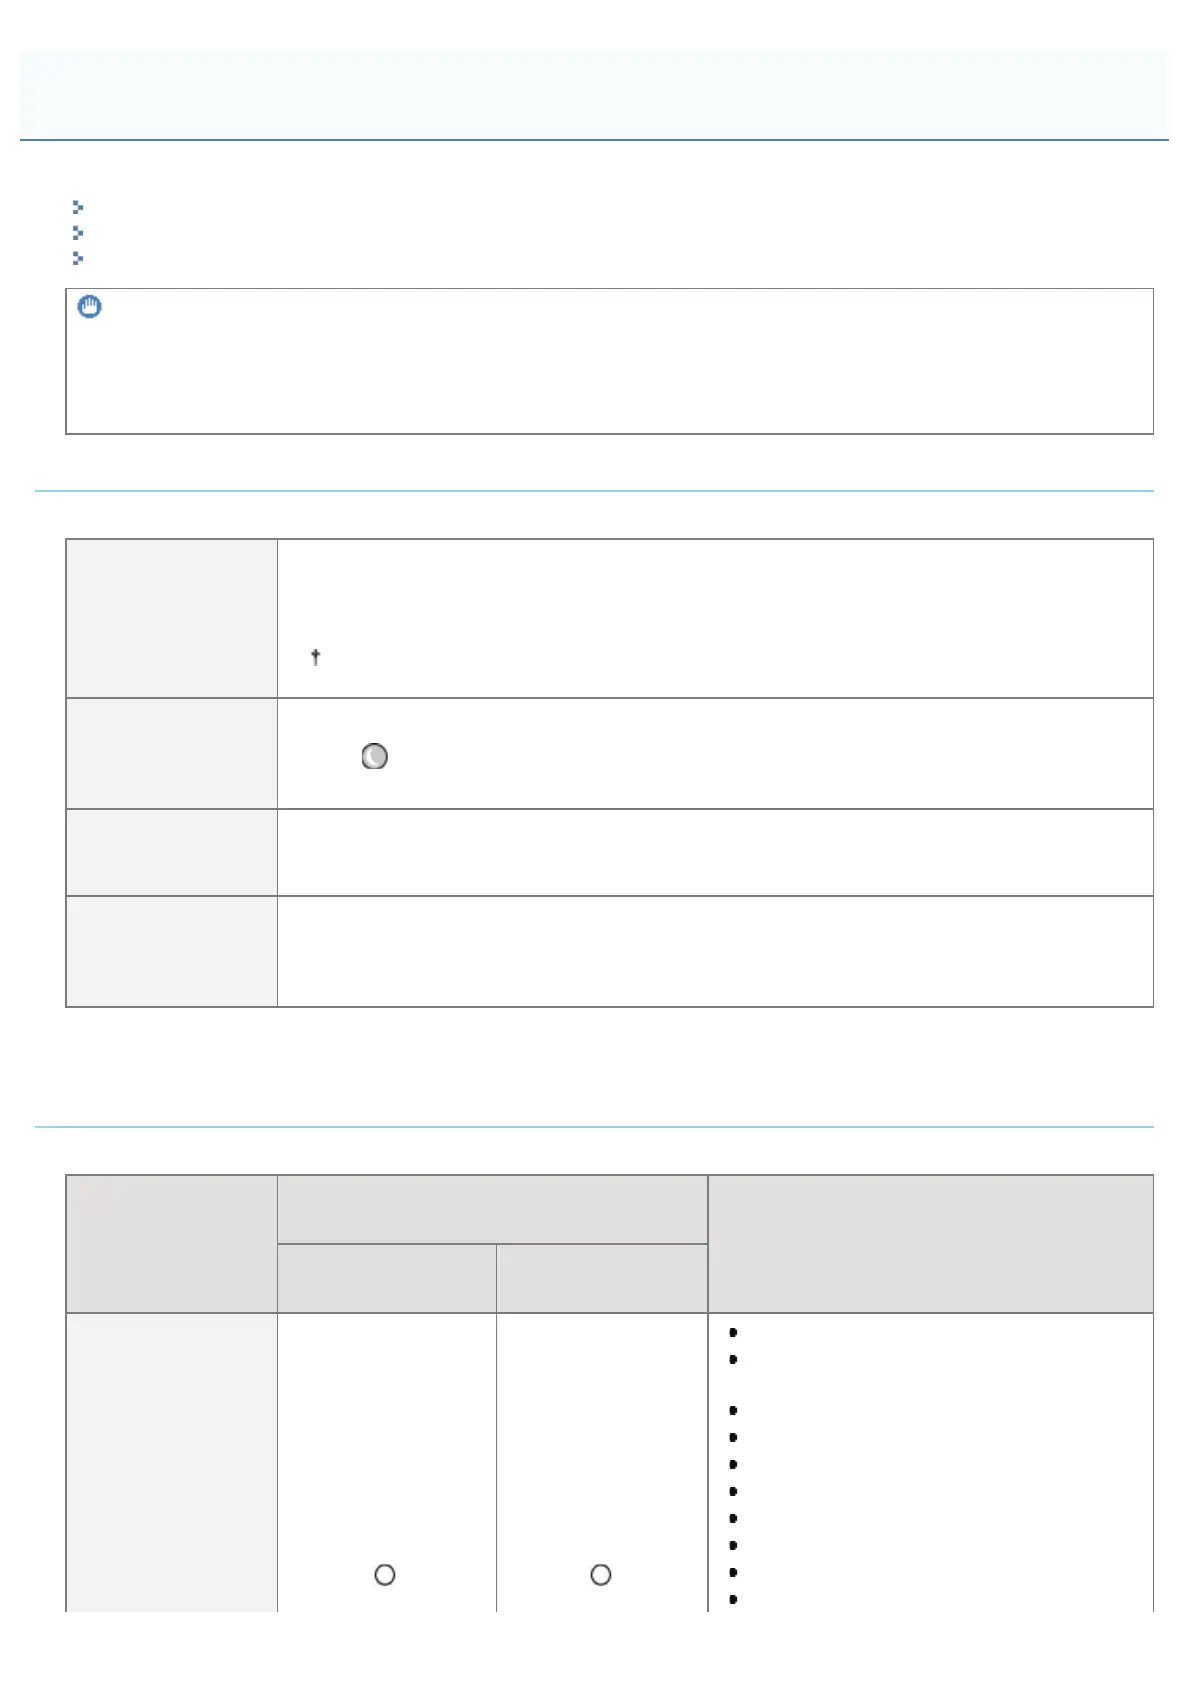
Task: Click the tall header cell above the bulleted list
Action: point(930,1243)
